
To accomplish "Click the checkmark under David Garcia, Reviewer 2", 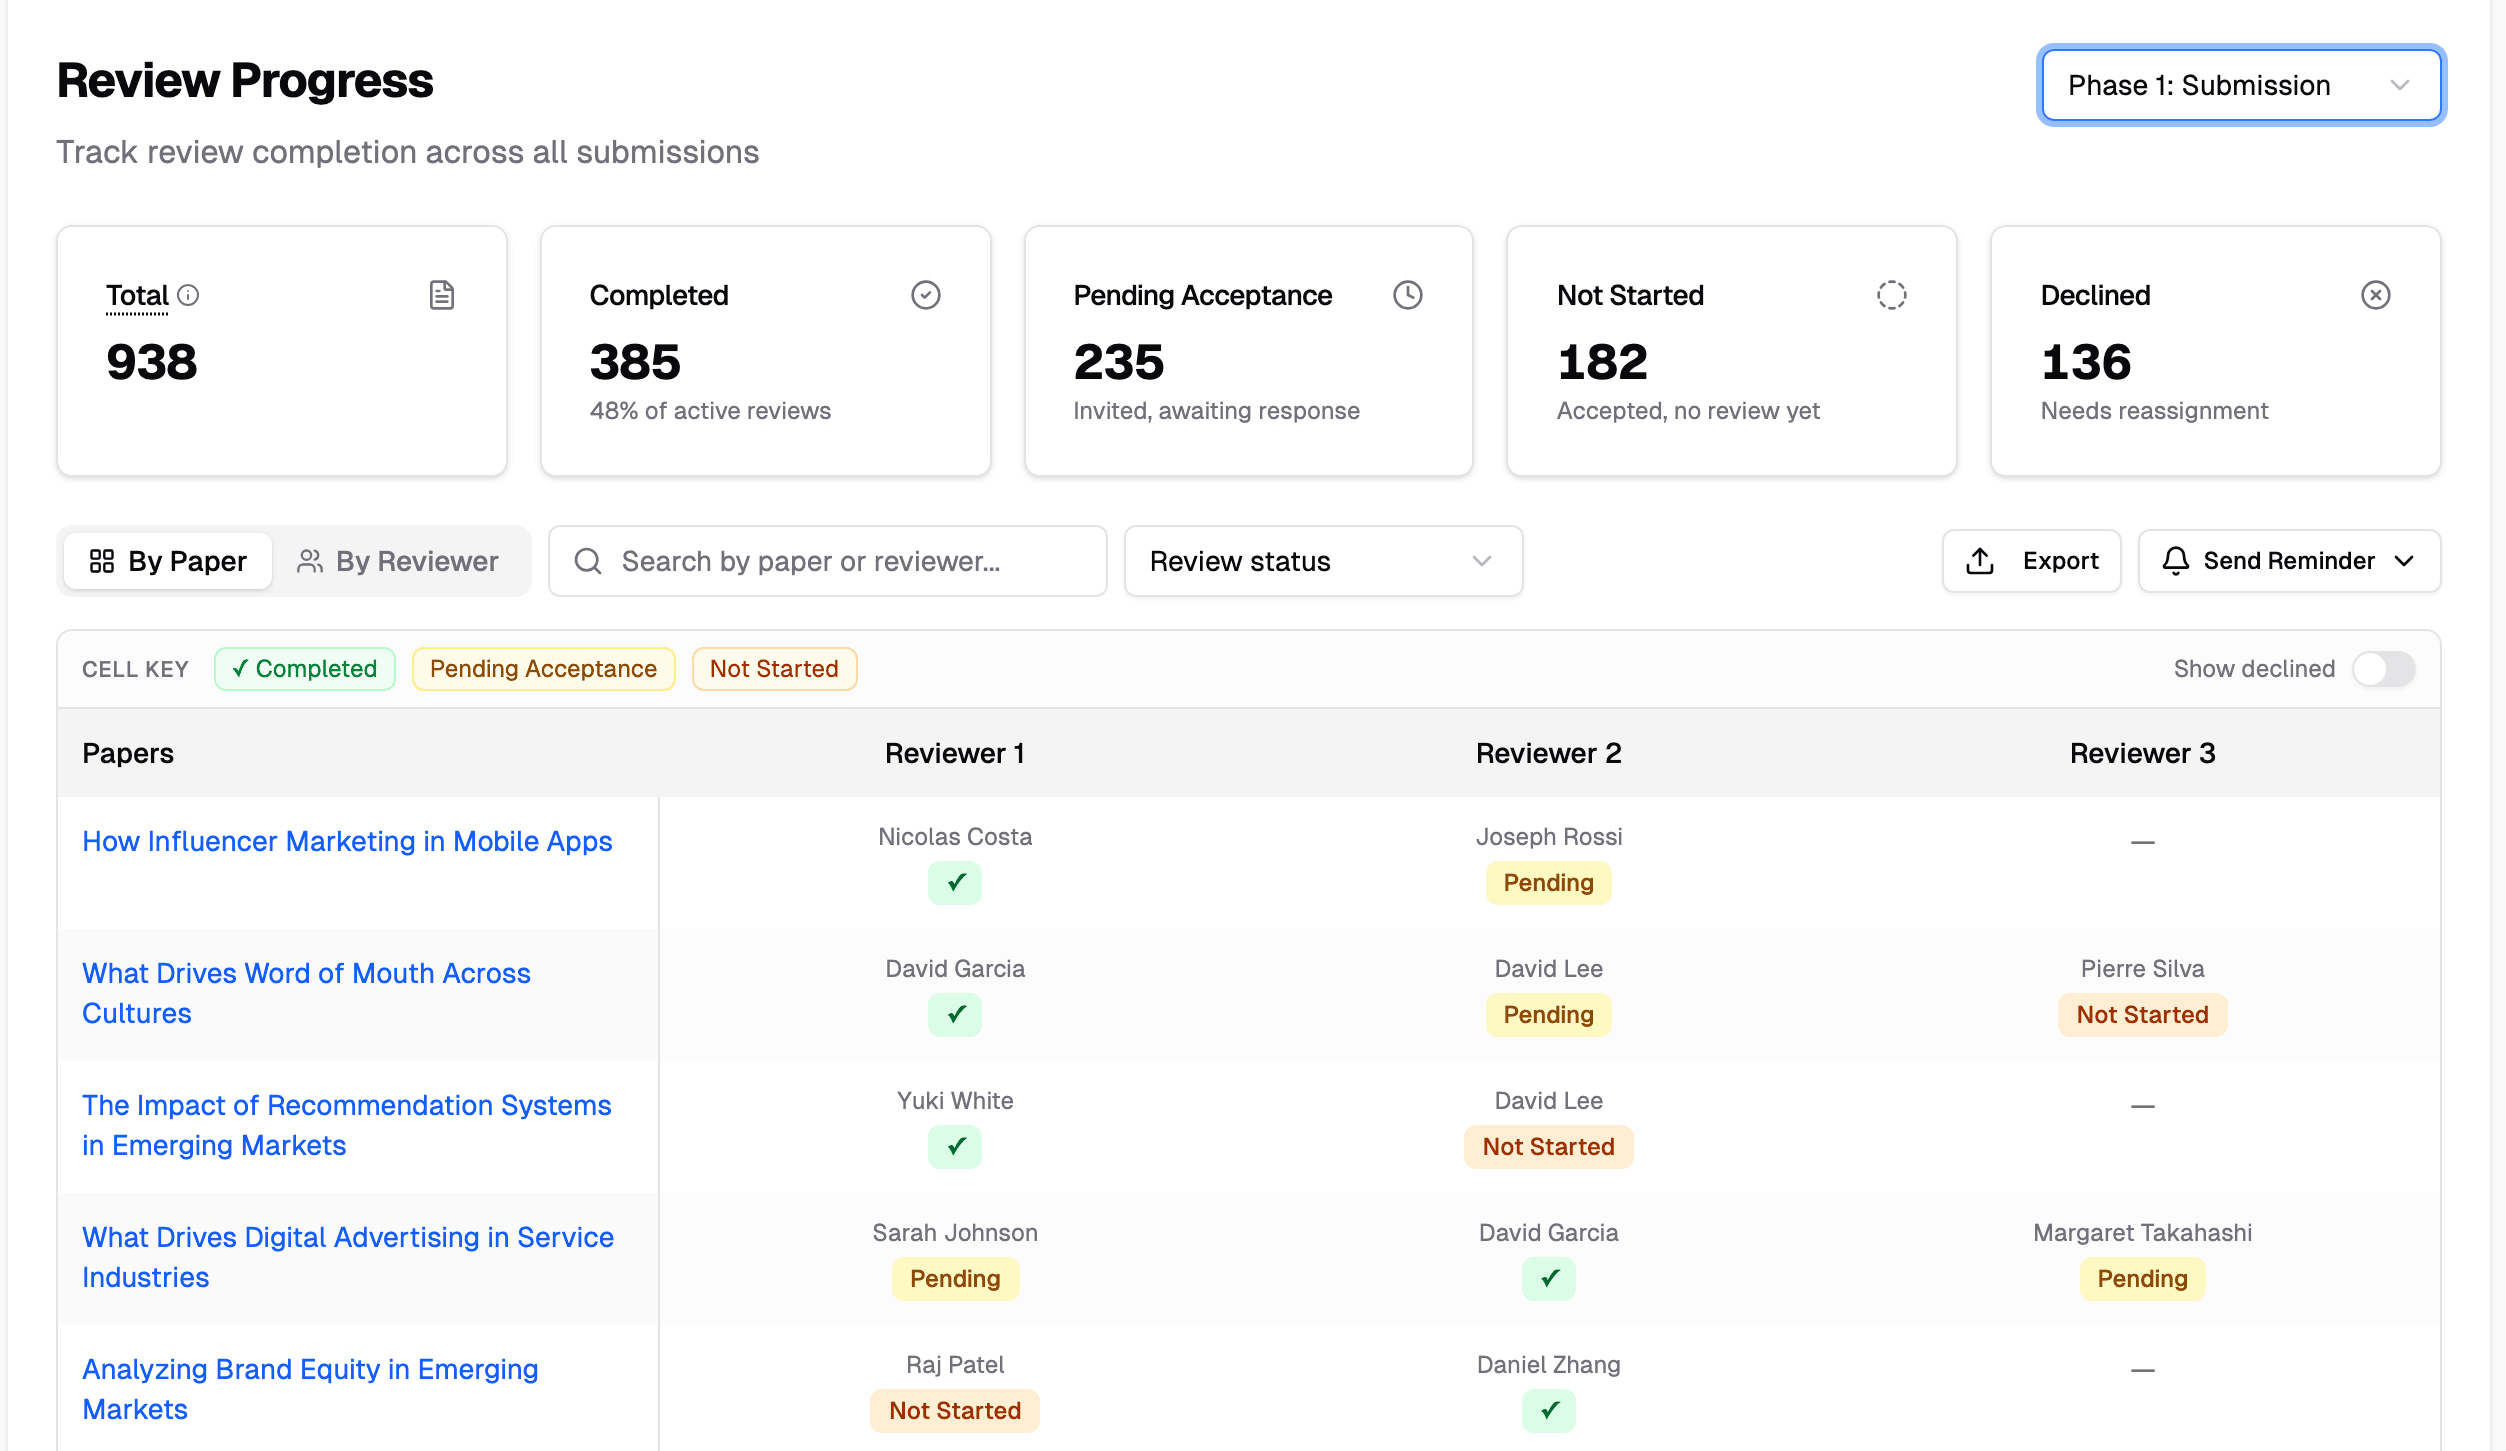I will [1549, 1279].
